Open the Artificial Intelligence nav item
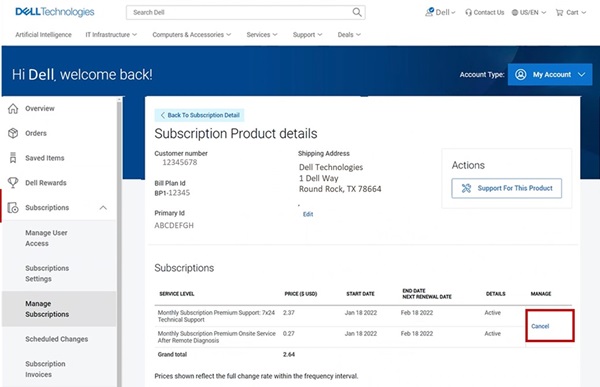Image resolution: width=600 pixels, height=387 pixels. 43,35
